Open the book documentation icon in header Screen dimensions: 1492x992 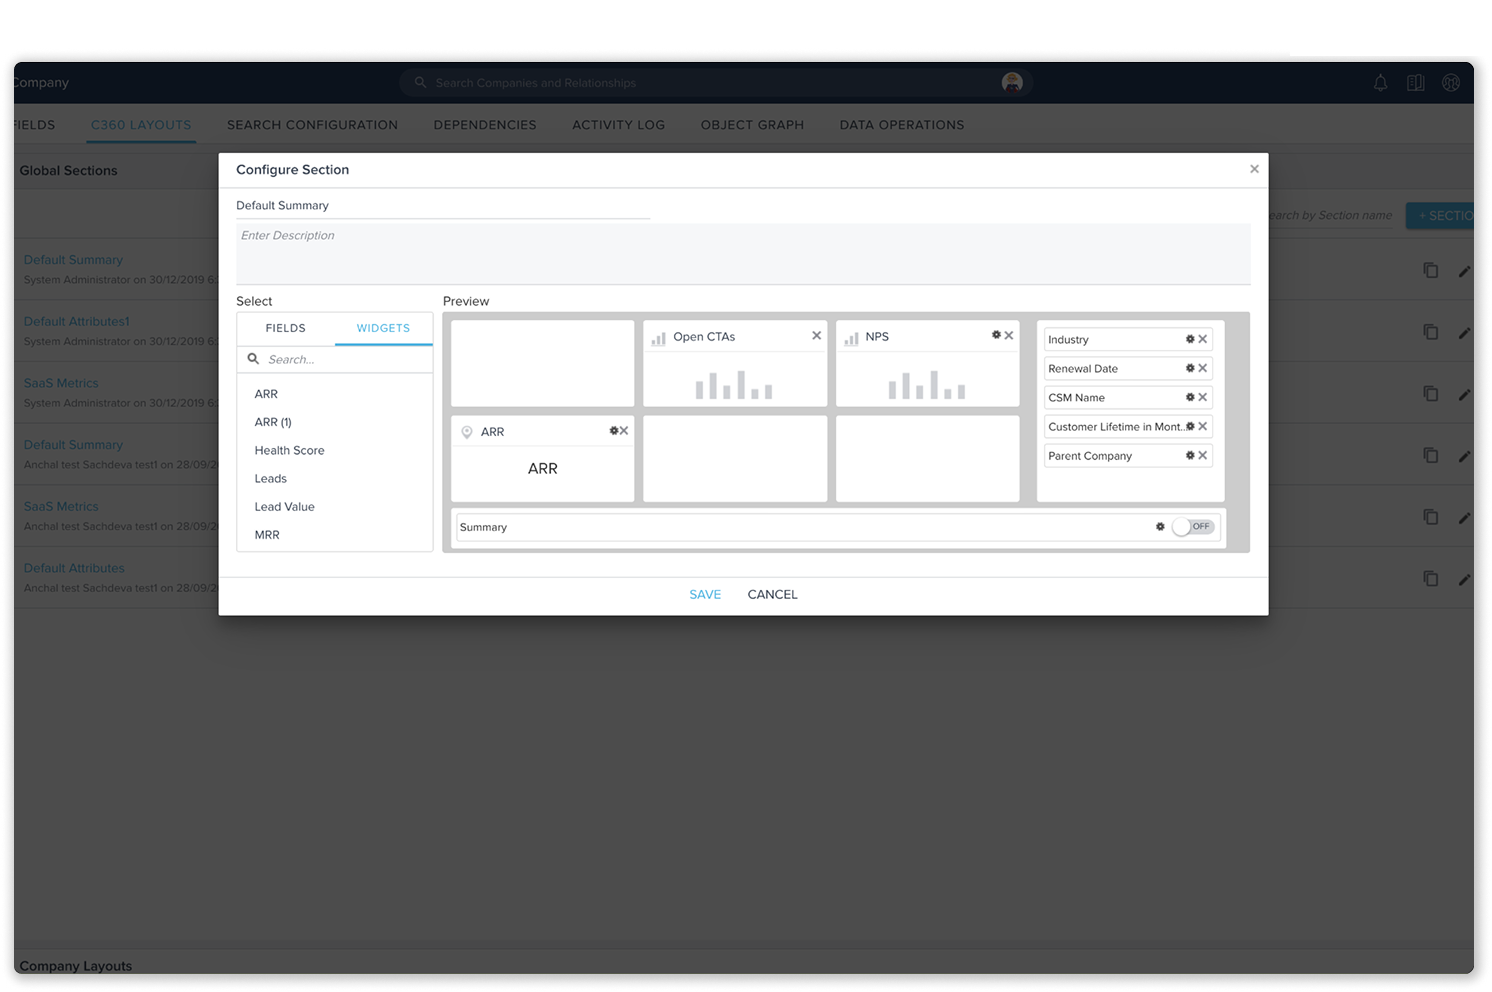click(x=1415, y=83)
